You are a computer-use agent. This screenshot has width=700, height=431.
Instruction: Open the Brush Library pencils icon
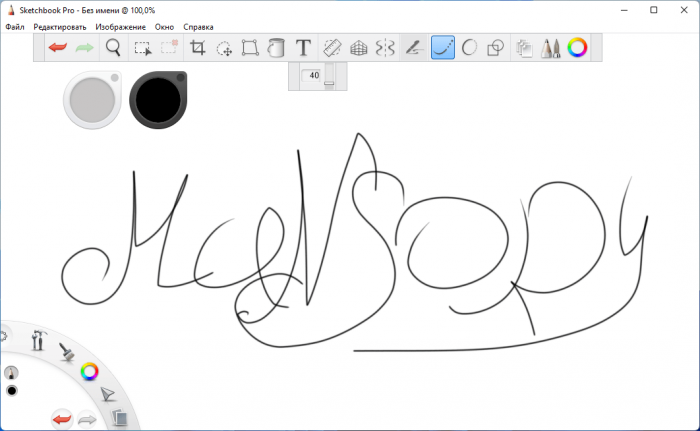[550, 47]
